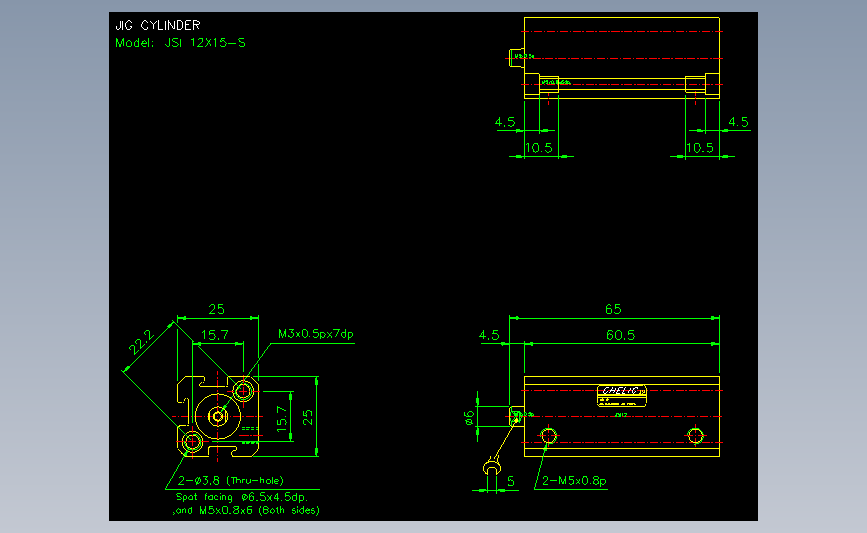
Task: Click the left M5 port circle in side view
Action: pyautogui.click(x=549, y=436)
